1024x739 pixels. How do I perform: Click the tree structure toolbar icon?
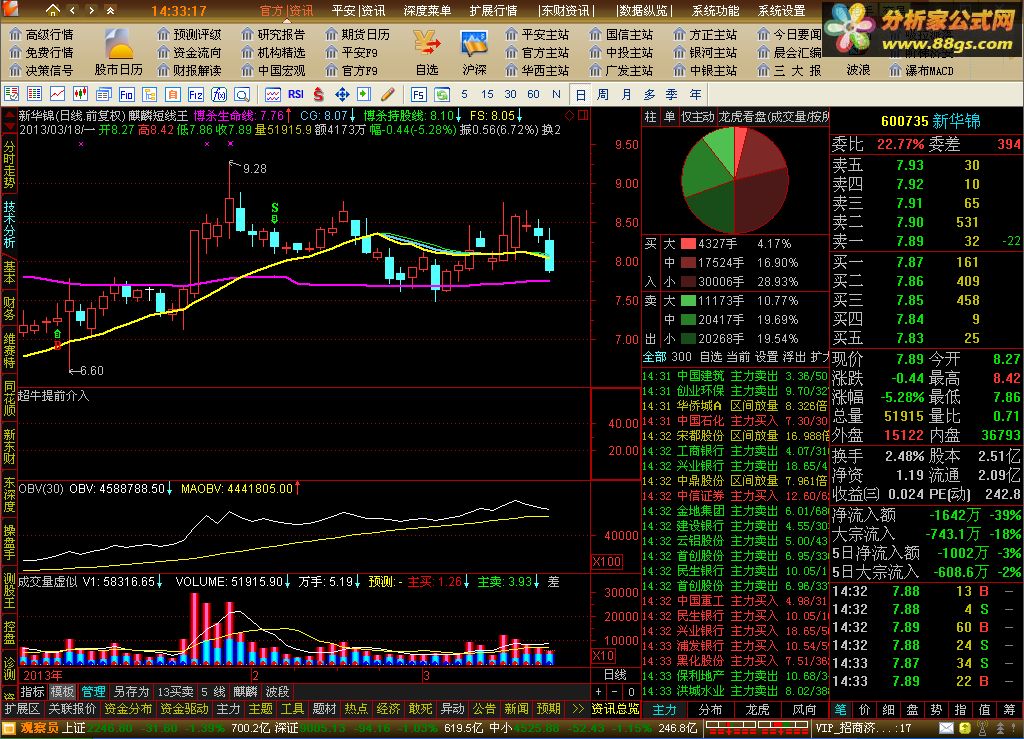click(x=150, y=94)
